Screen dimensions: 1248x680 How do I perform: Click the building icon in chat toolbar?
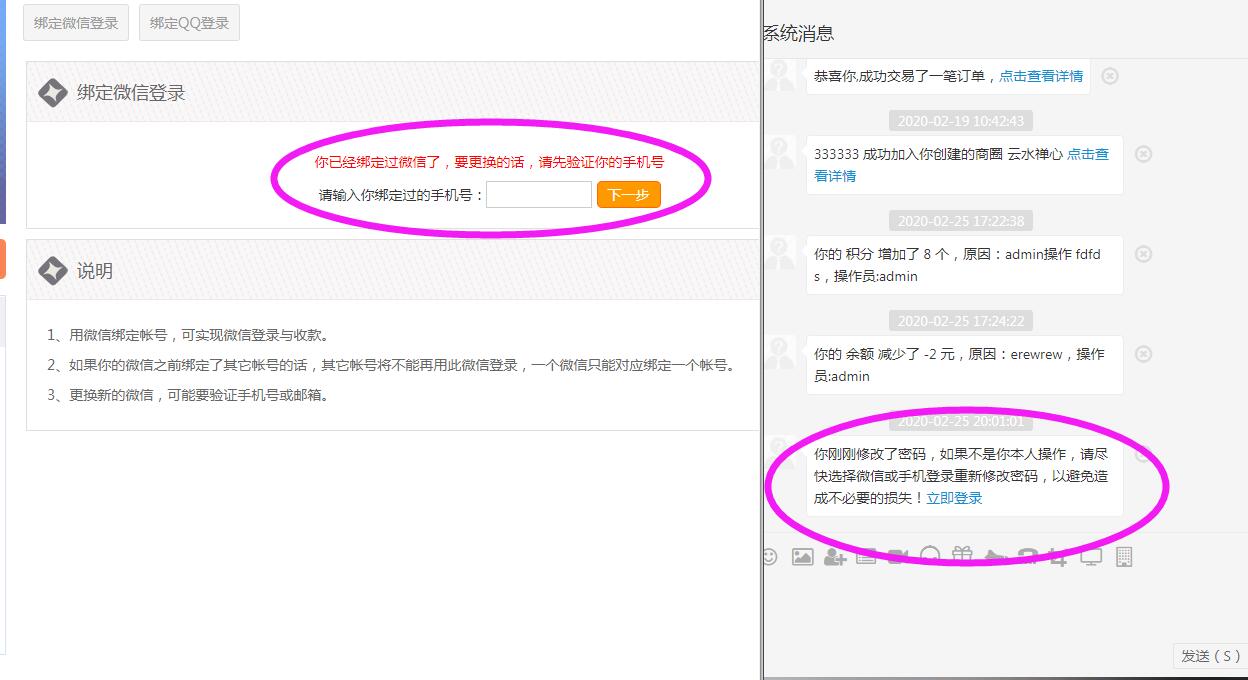point(1124,557)
